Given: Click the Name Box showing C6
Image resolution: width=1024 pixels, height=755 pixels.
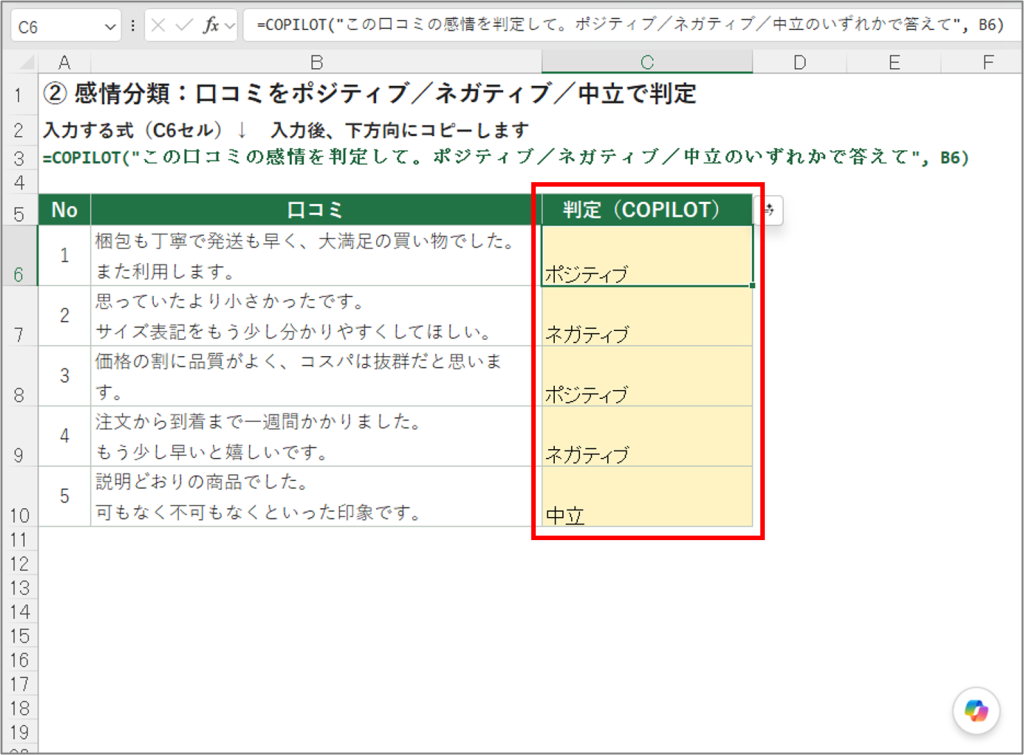Looking at the screenshot, I should tap(57, 27).
